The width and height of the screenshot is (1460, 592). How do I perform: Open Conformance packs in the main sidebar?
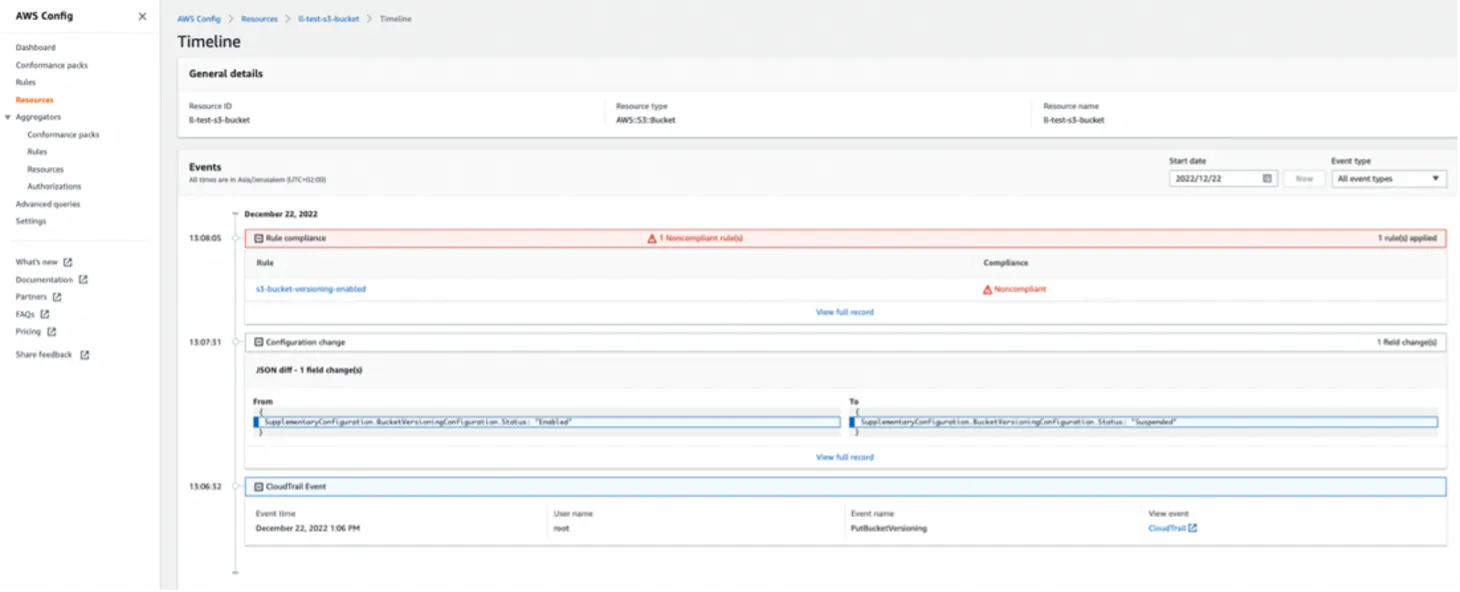click(x=51, y=65)
